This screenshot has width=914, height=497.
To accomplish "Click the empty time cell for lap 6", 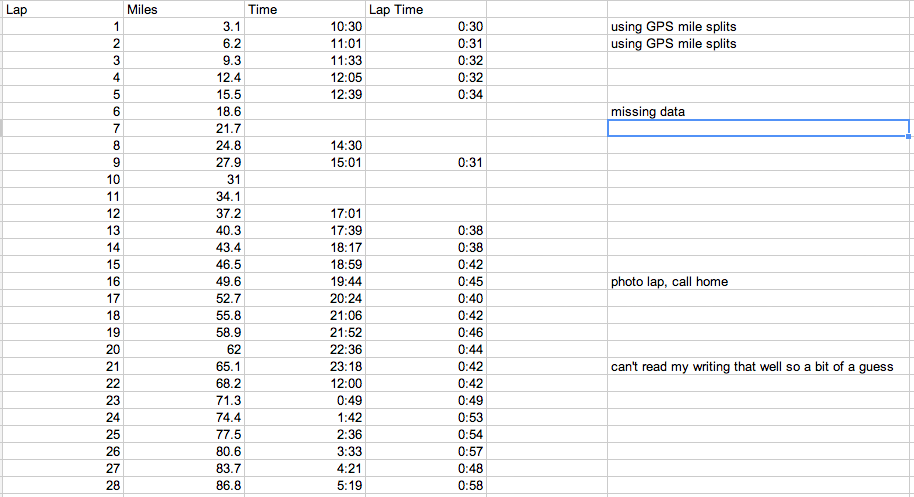I will [305, 112].
